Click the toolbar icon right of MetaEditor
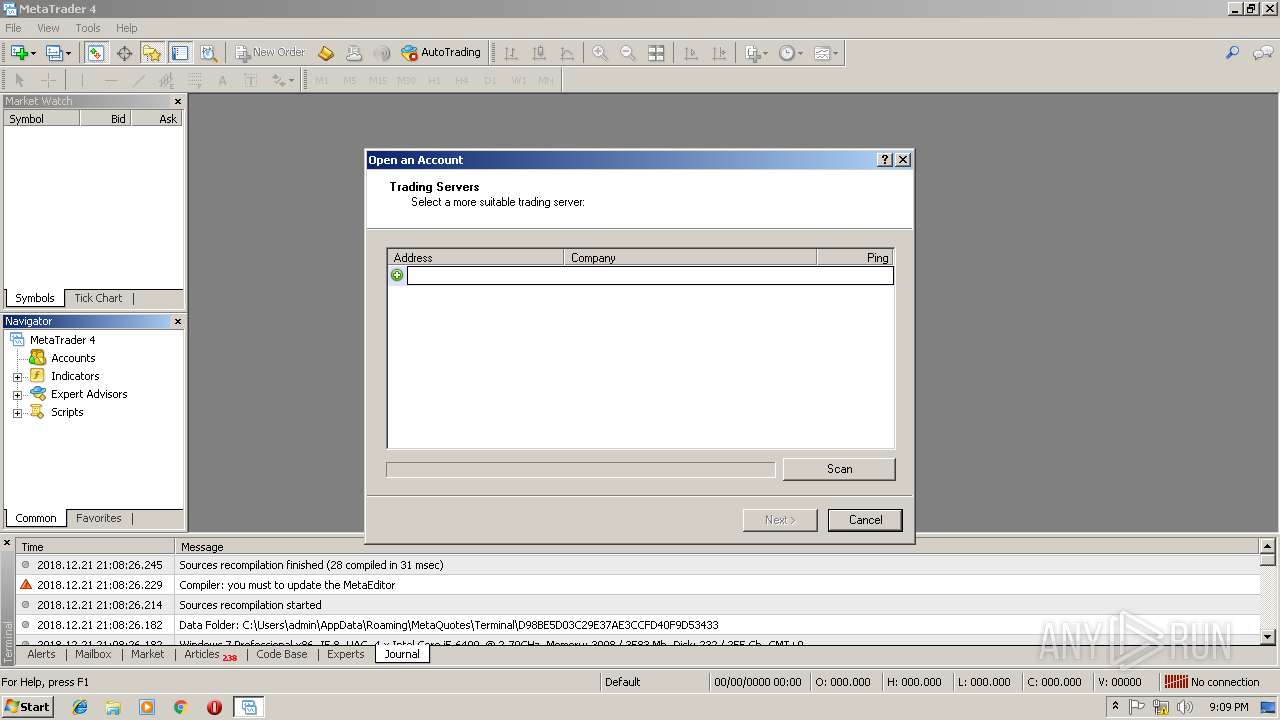 pyautogui.click(x=354, y=53)
